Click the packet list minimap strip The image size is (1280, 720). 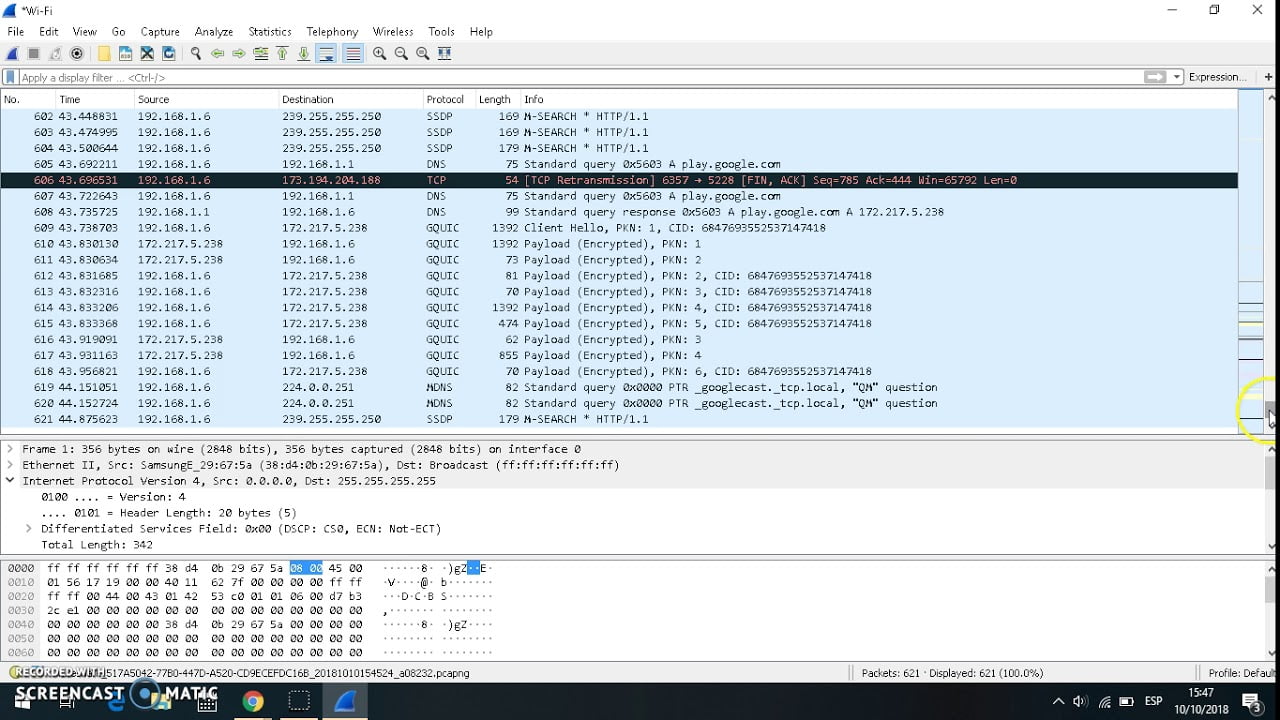click(1251, 260)
